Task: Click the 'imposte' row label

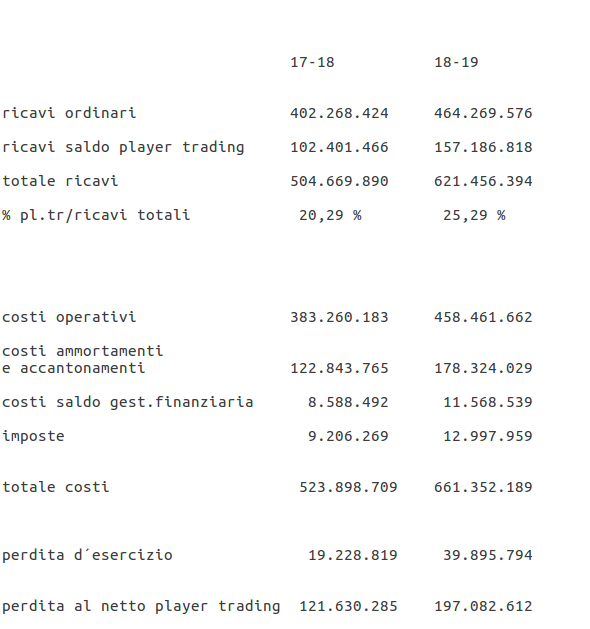Action: point(33,436)
